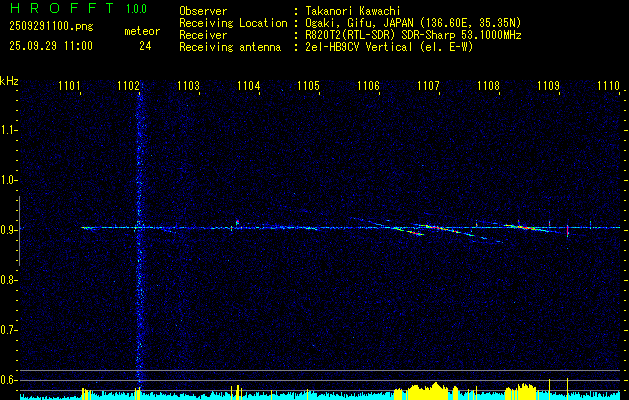
Task: Click the 1106 time axis marker
Action: [x=368, y=85]
